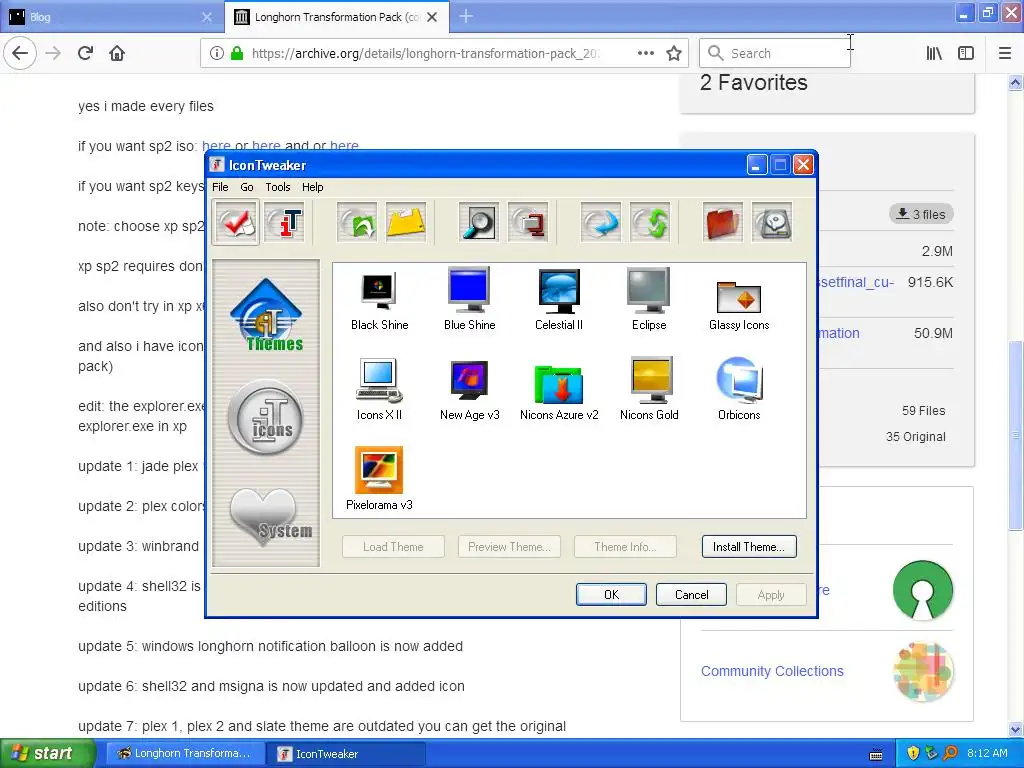The image size is (1024, 768).
Task: Click the archive.org address bar URL
Action: 426,53
